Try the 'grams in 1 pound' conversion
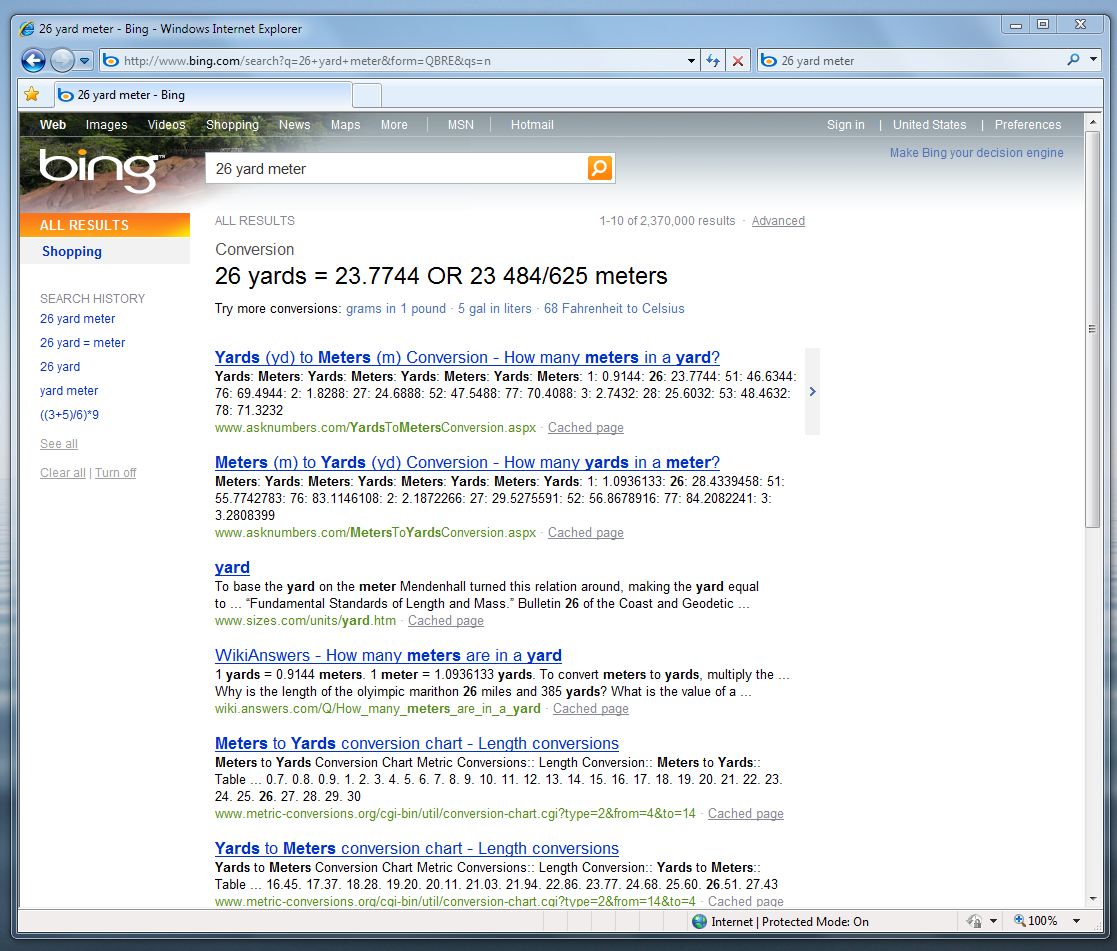The width and height of the screenshot is (1117, 951). point(396,308)
